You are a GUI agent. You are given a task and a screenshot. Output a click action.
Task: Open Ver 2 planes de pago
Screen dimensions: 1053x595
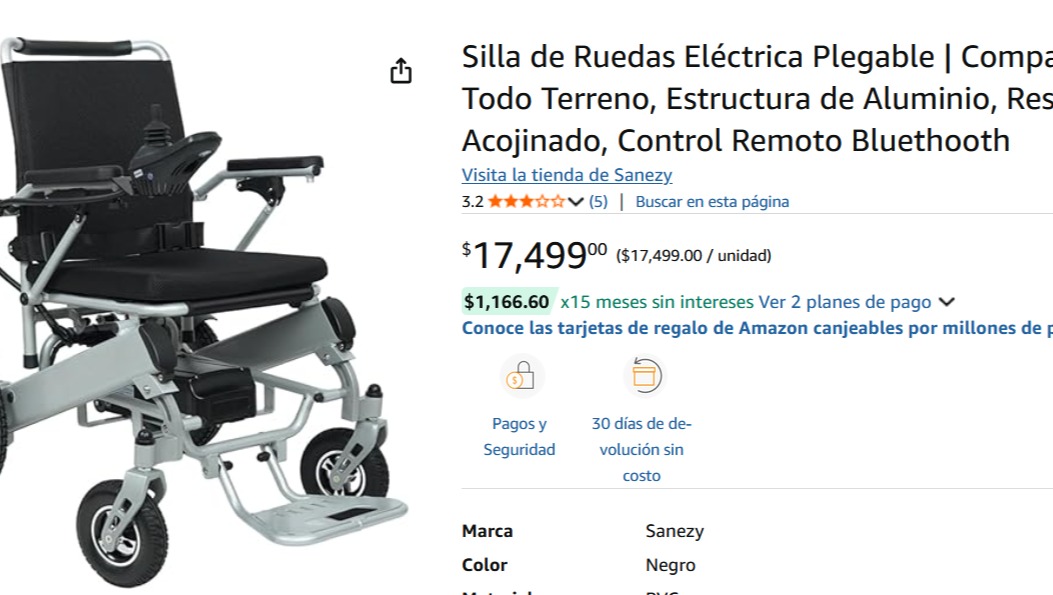pos(845,302)
